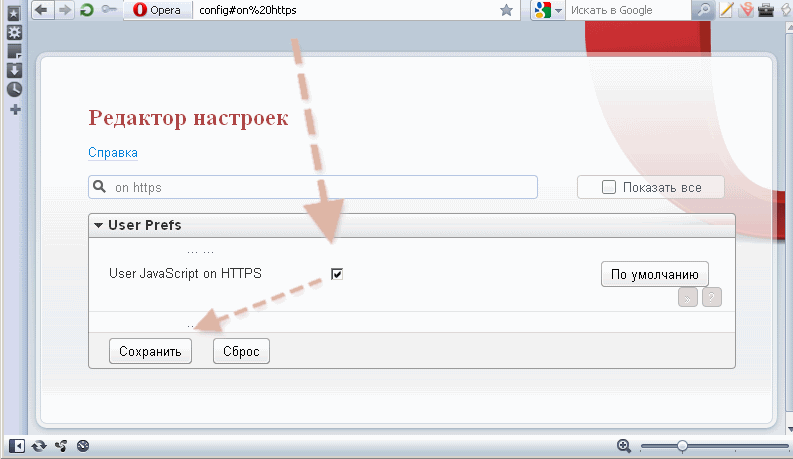Screen dimensions: 793x459
Task: Click the User JavaScript on HTTPS label
Action: coord(186,273)
